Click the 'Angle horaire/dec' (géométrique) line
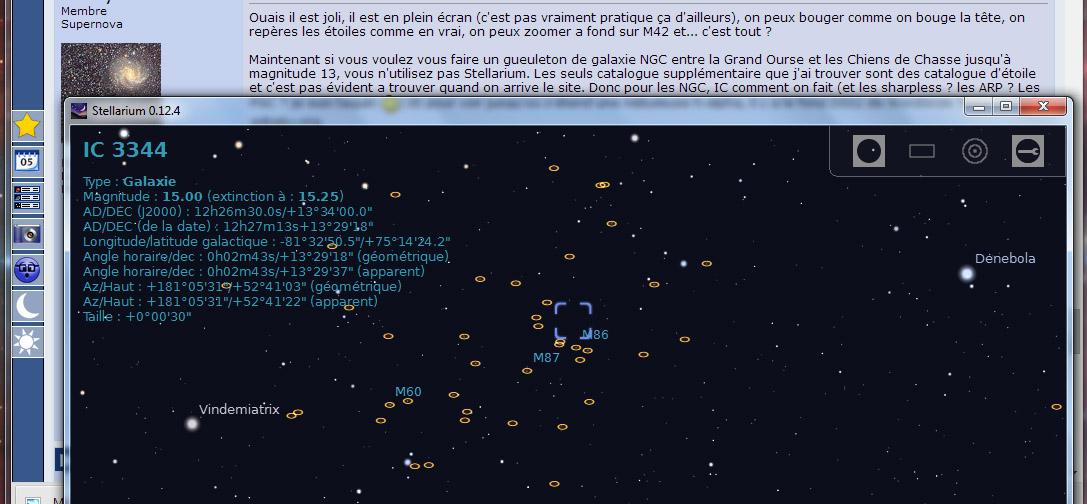Screen dimensions: 1087x504 pyautogui.click(x=266, y=257)
